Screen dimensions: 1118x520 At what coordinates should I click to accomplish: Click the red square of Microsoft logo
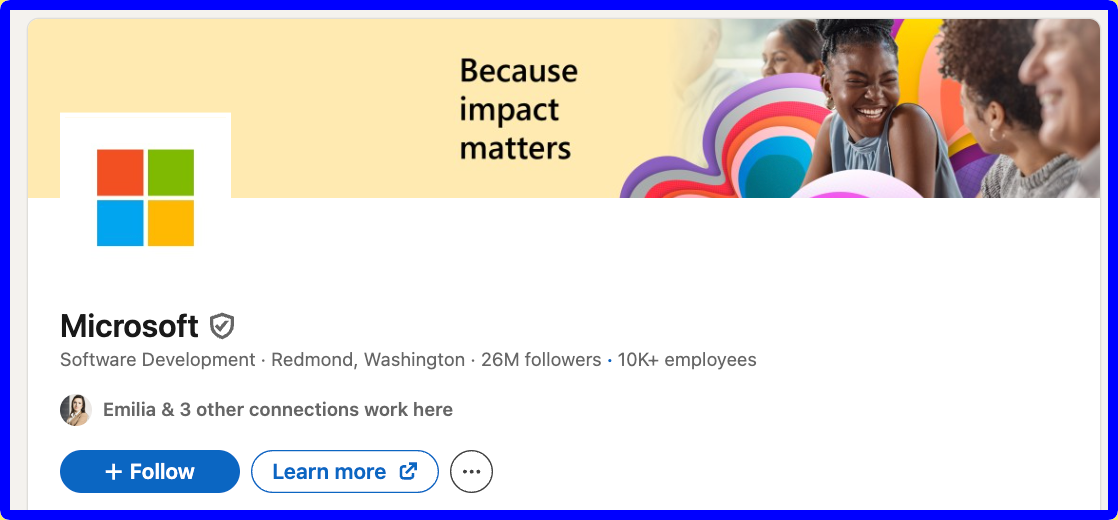point(120,172)
